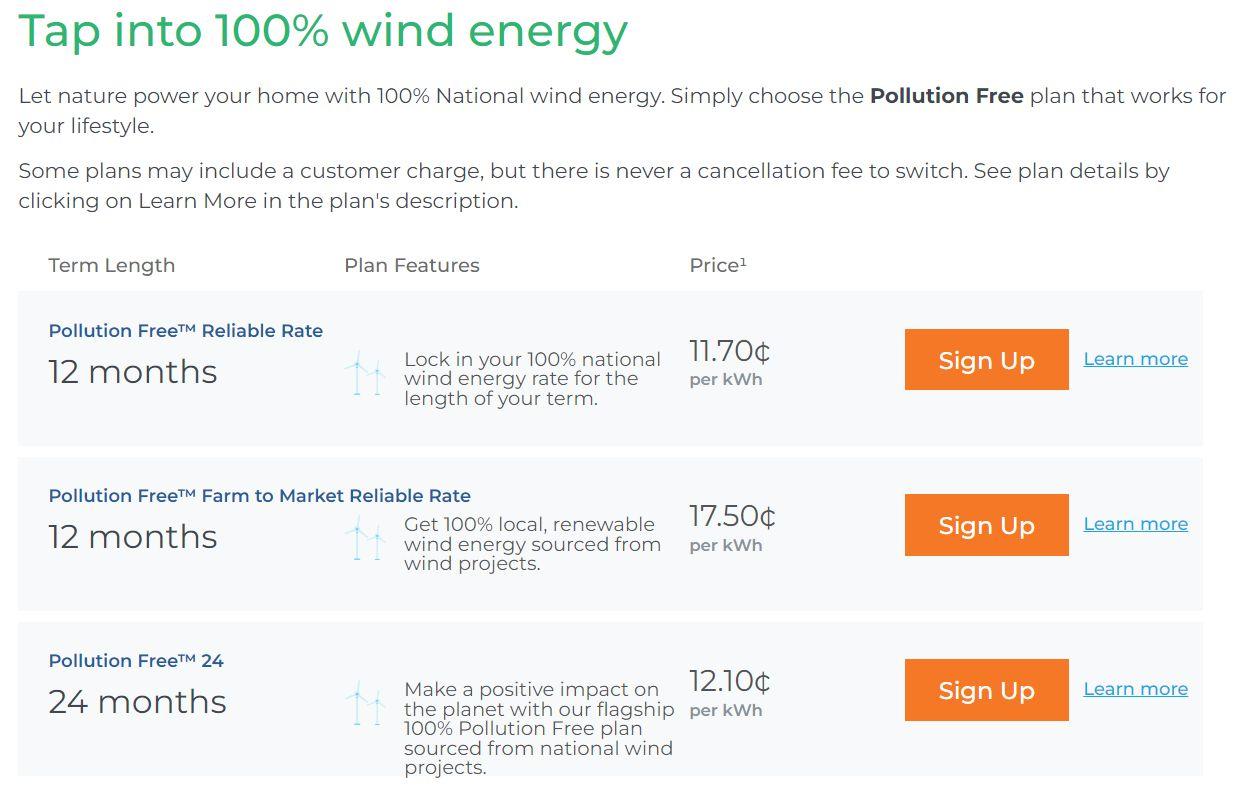Viewport: 1254px width, 790px height.
Task: Open Learn more for Pollution Free Reliable Rate
Action: 1135,359
